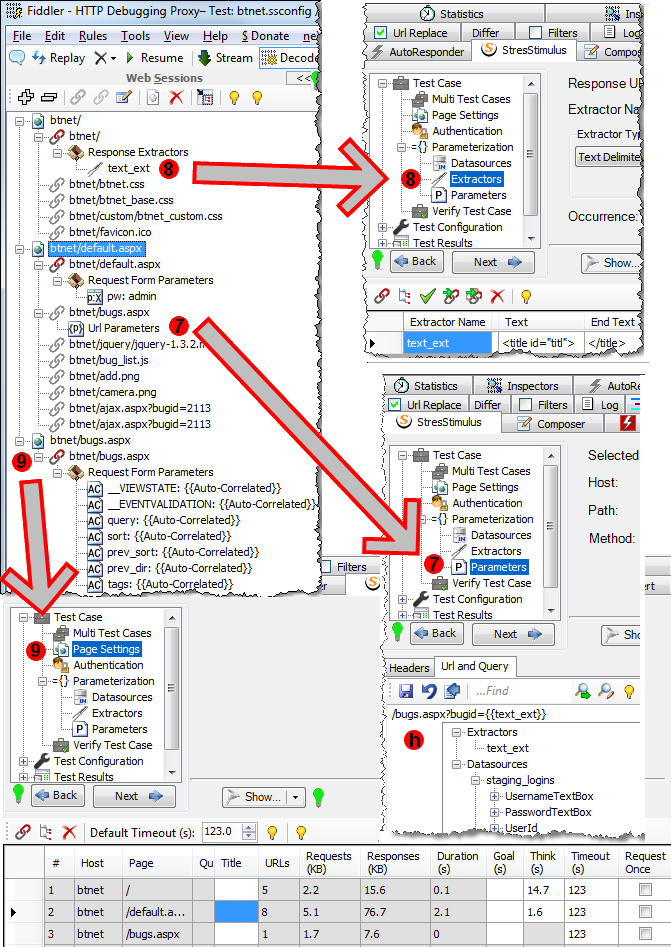
Task: Click the red X delete icon in Web Sessions toolbar
Action: pos(176,97)
